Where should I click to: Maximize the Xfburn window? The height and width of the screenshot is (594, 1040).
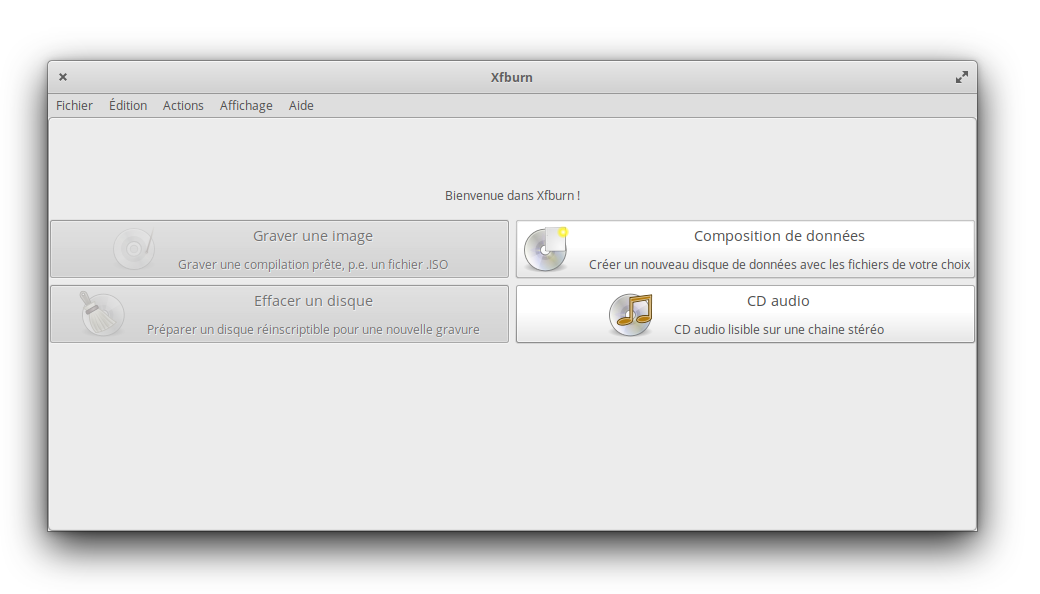[x=962, y=77]
